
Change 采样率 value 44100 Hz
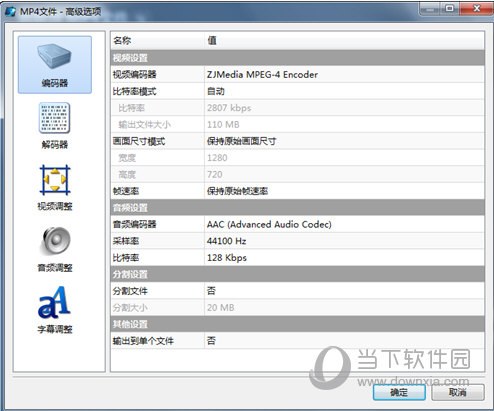[344, 241]
